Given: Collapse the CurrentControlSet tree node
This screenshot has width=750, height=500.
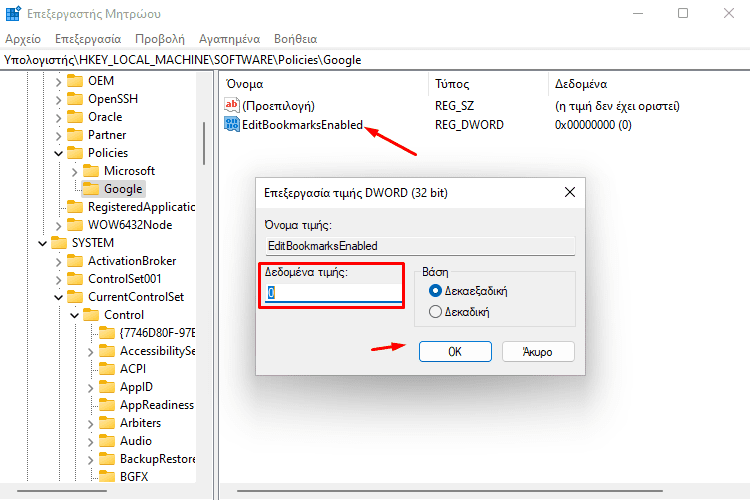Looking at the screenshot, I should [x=58, y=298].
